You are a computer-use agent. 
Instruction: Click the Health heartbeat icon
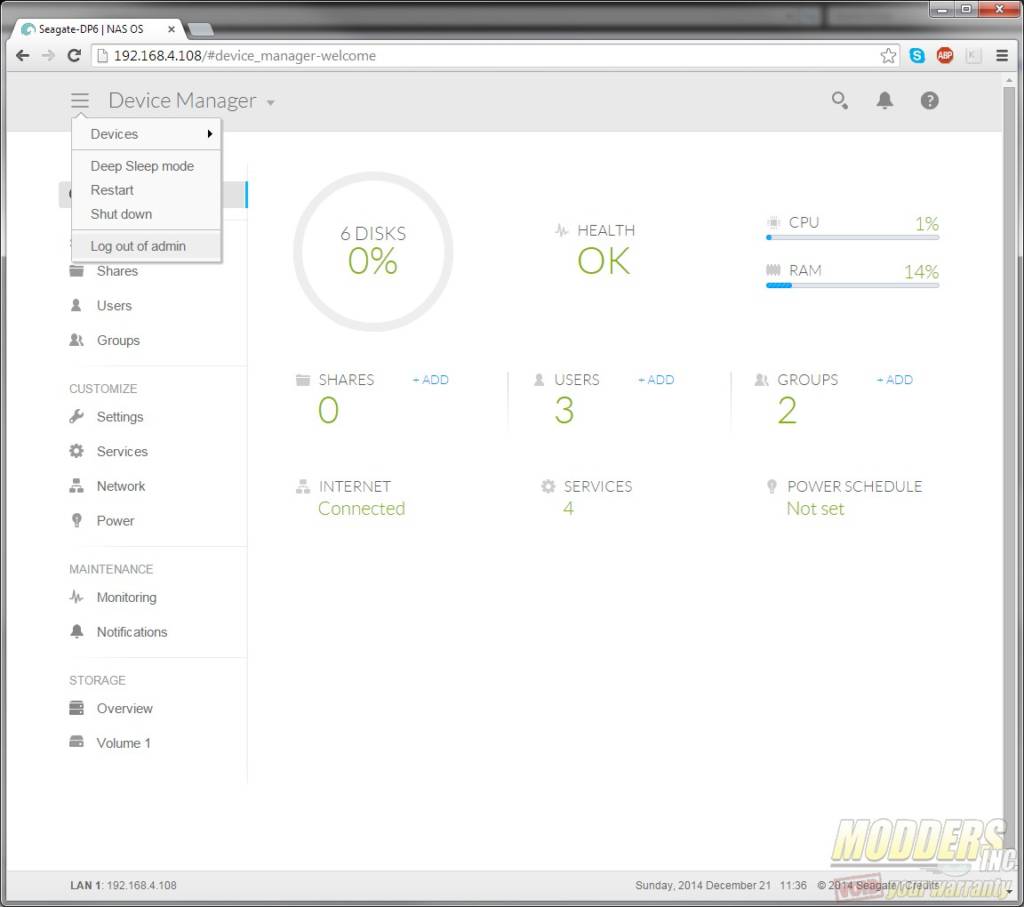coord(561,230)
